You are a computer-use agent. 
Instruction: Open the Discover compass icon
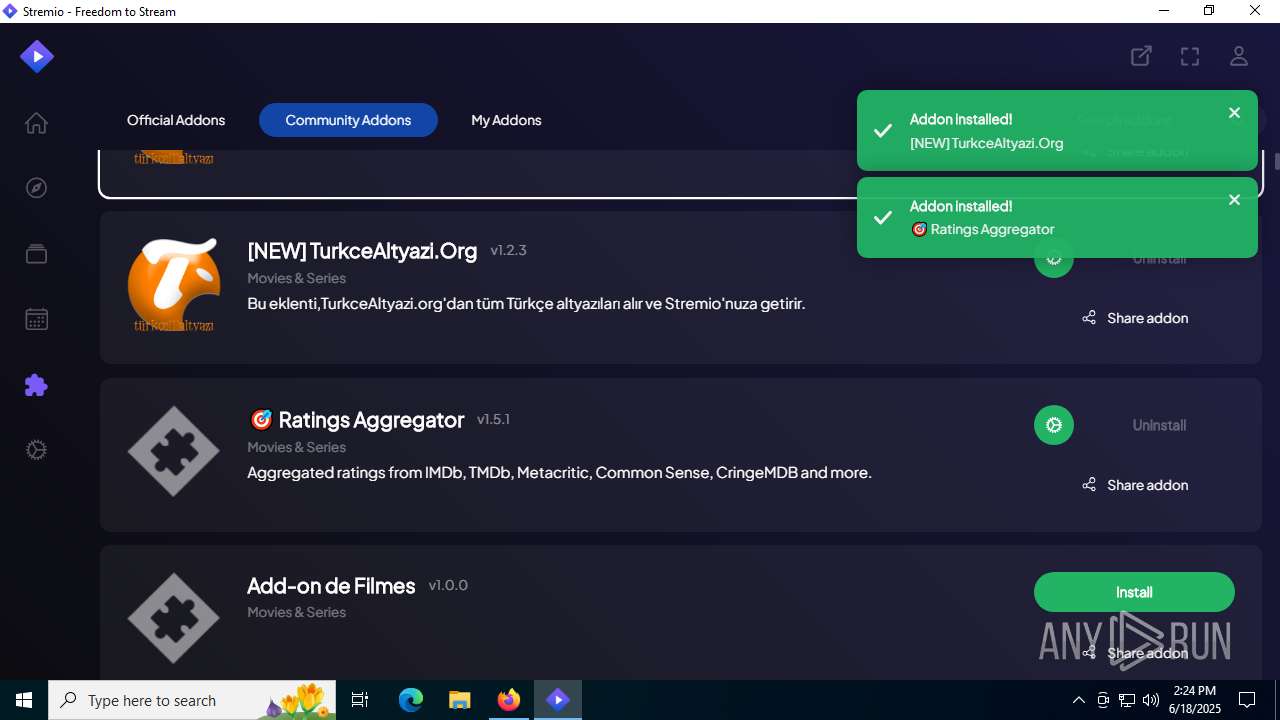point(36,188)
